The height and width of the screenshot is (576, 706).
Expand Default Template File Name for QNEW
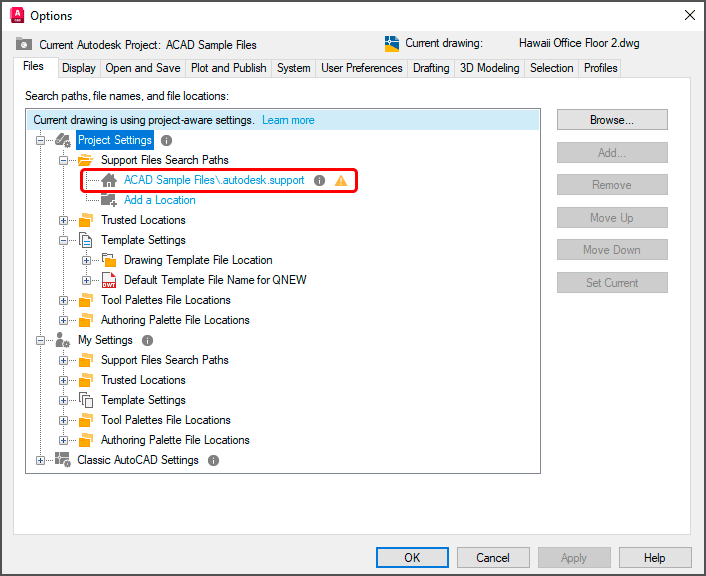tap(86, 280)
